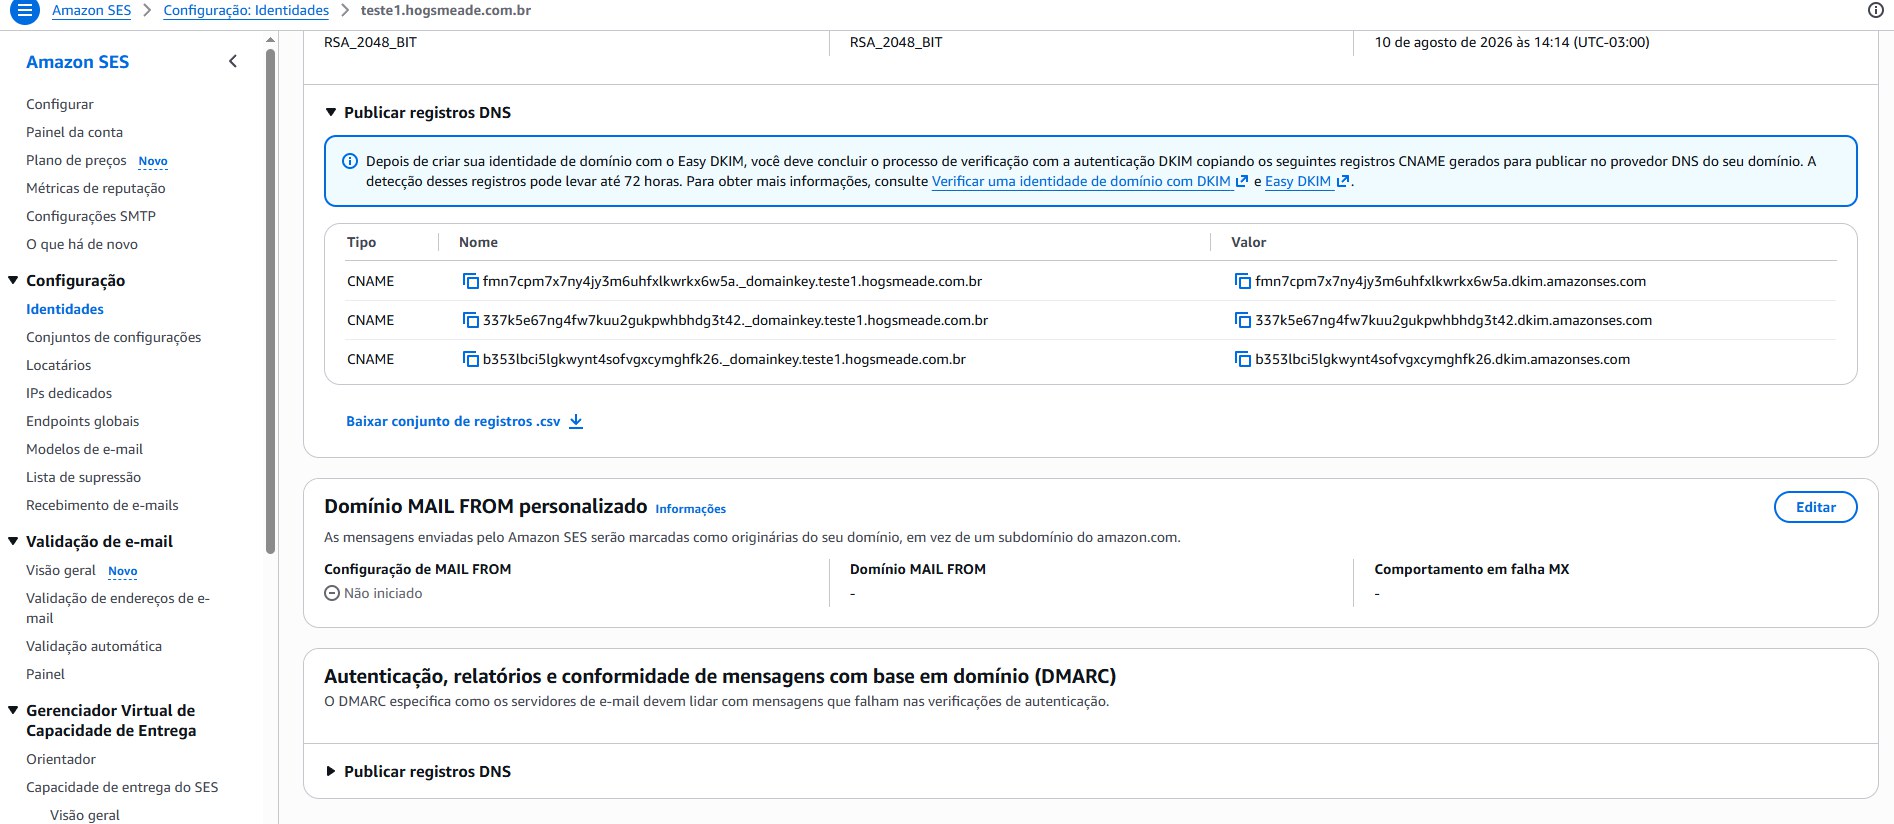Click the download arrow icon beside .csv
Viewport: 1894px width, 824px height.
coord(576,422)
